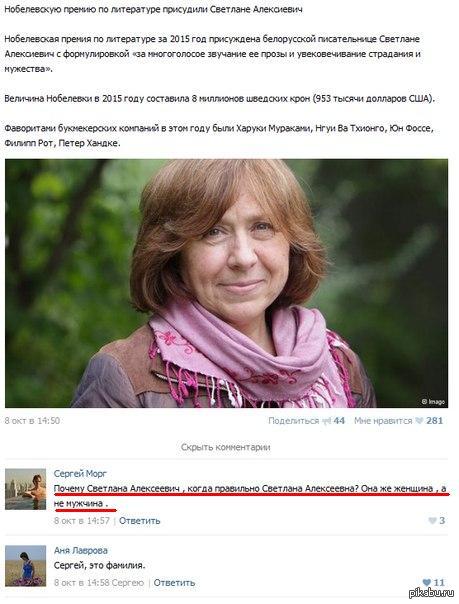
Task: Collapse comments via Скрыть комментарии
Action: coord(226,447)
